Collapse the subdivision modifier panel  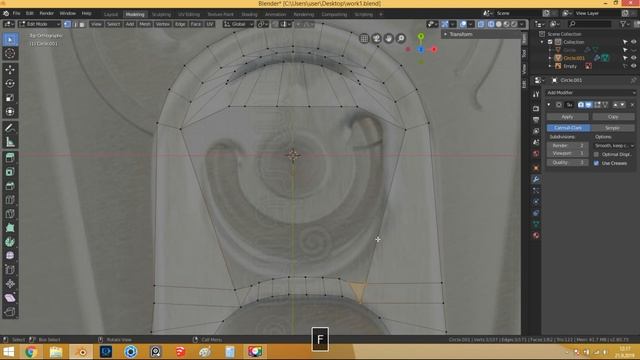tap(549, 105)
